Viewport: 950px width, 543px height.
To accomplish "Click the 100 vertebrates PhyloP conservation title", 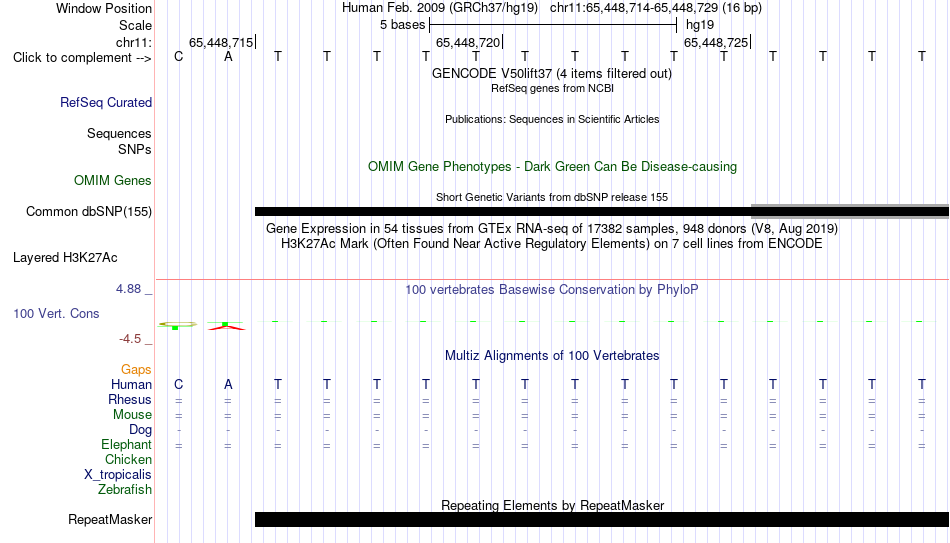I will click(552, 290).
